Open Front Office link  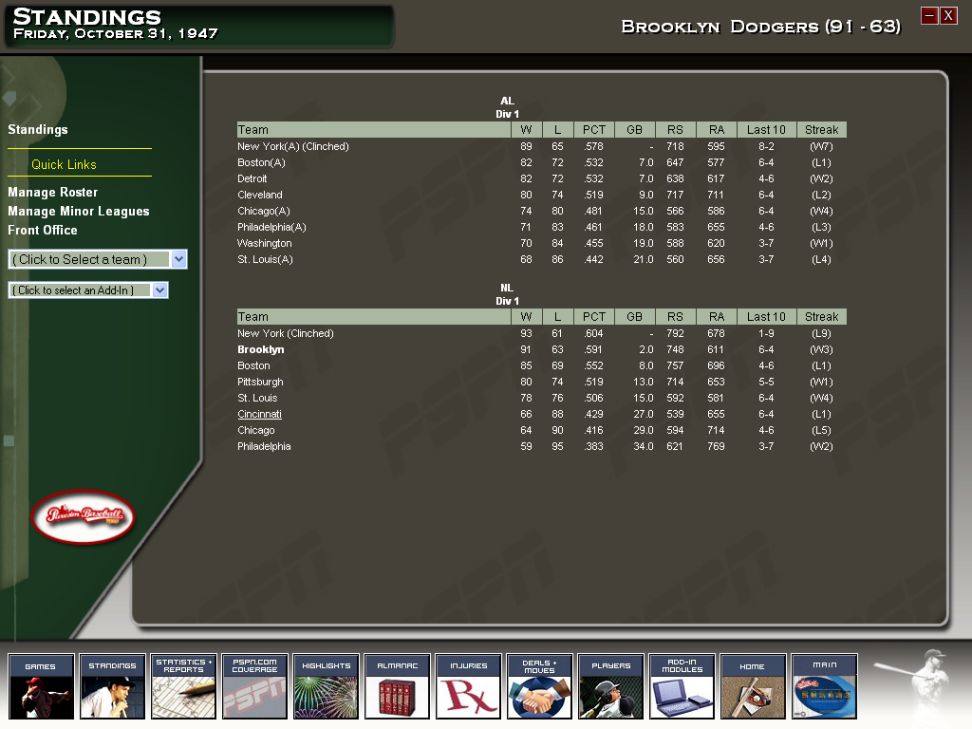point(43,230)
